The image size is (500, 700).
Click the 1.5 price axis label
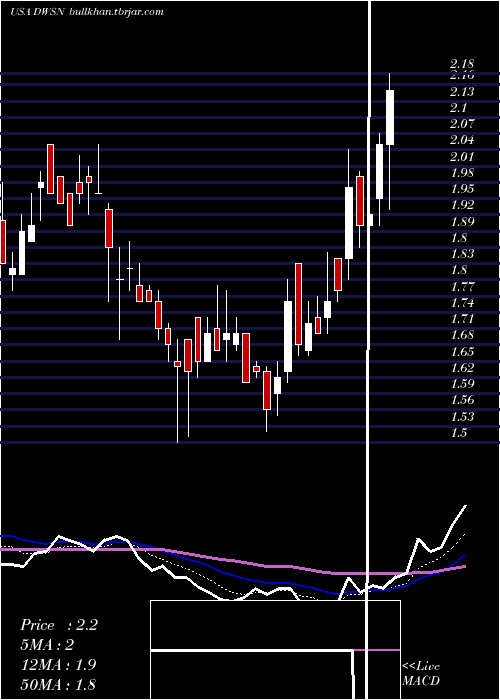tap(458, 433)
